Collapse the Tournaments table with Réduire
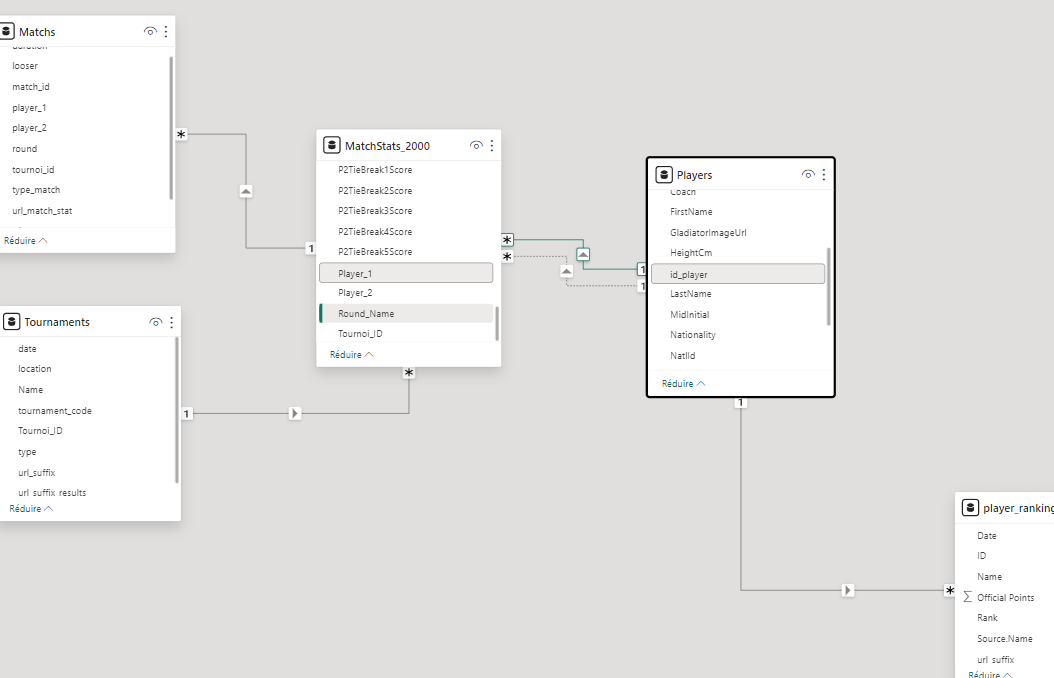This screenshot has height=678, width=1054. pos(31,509)
